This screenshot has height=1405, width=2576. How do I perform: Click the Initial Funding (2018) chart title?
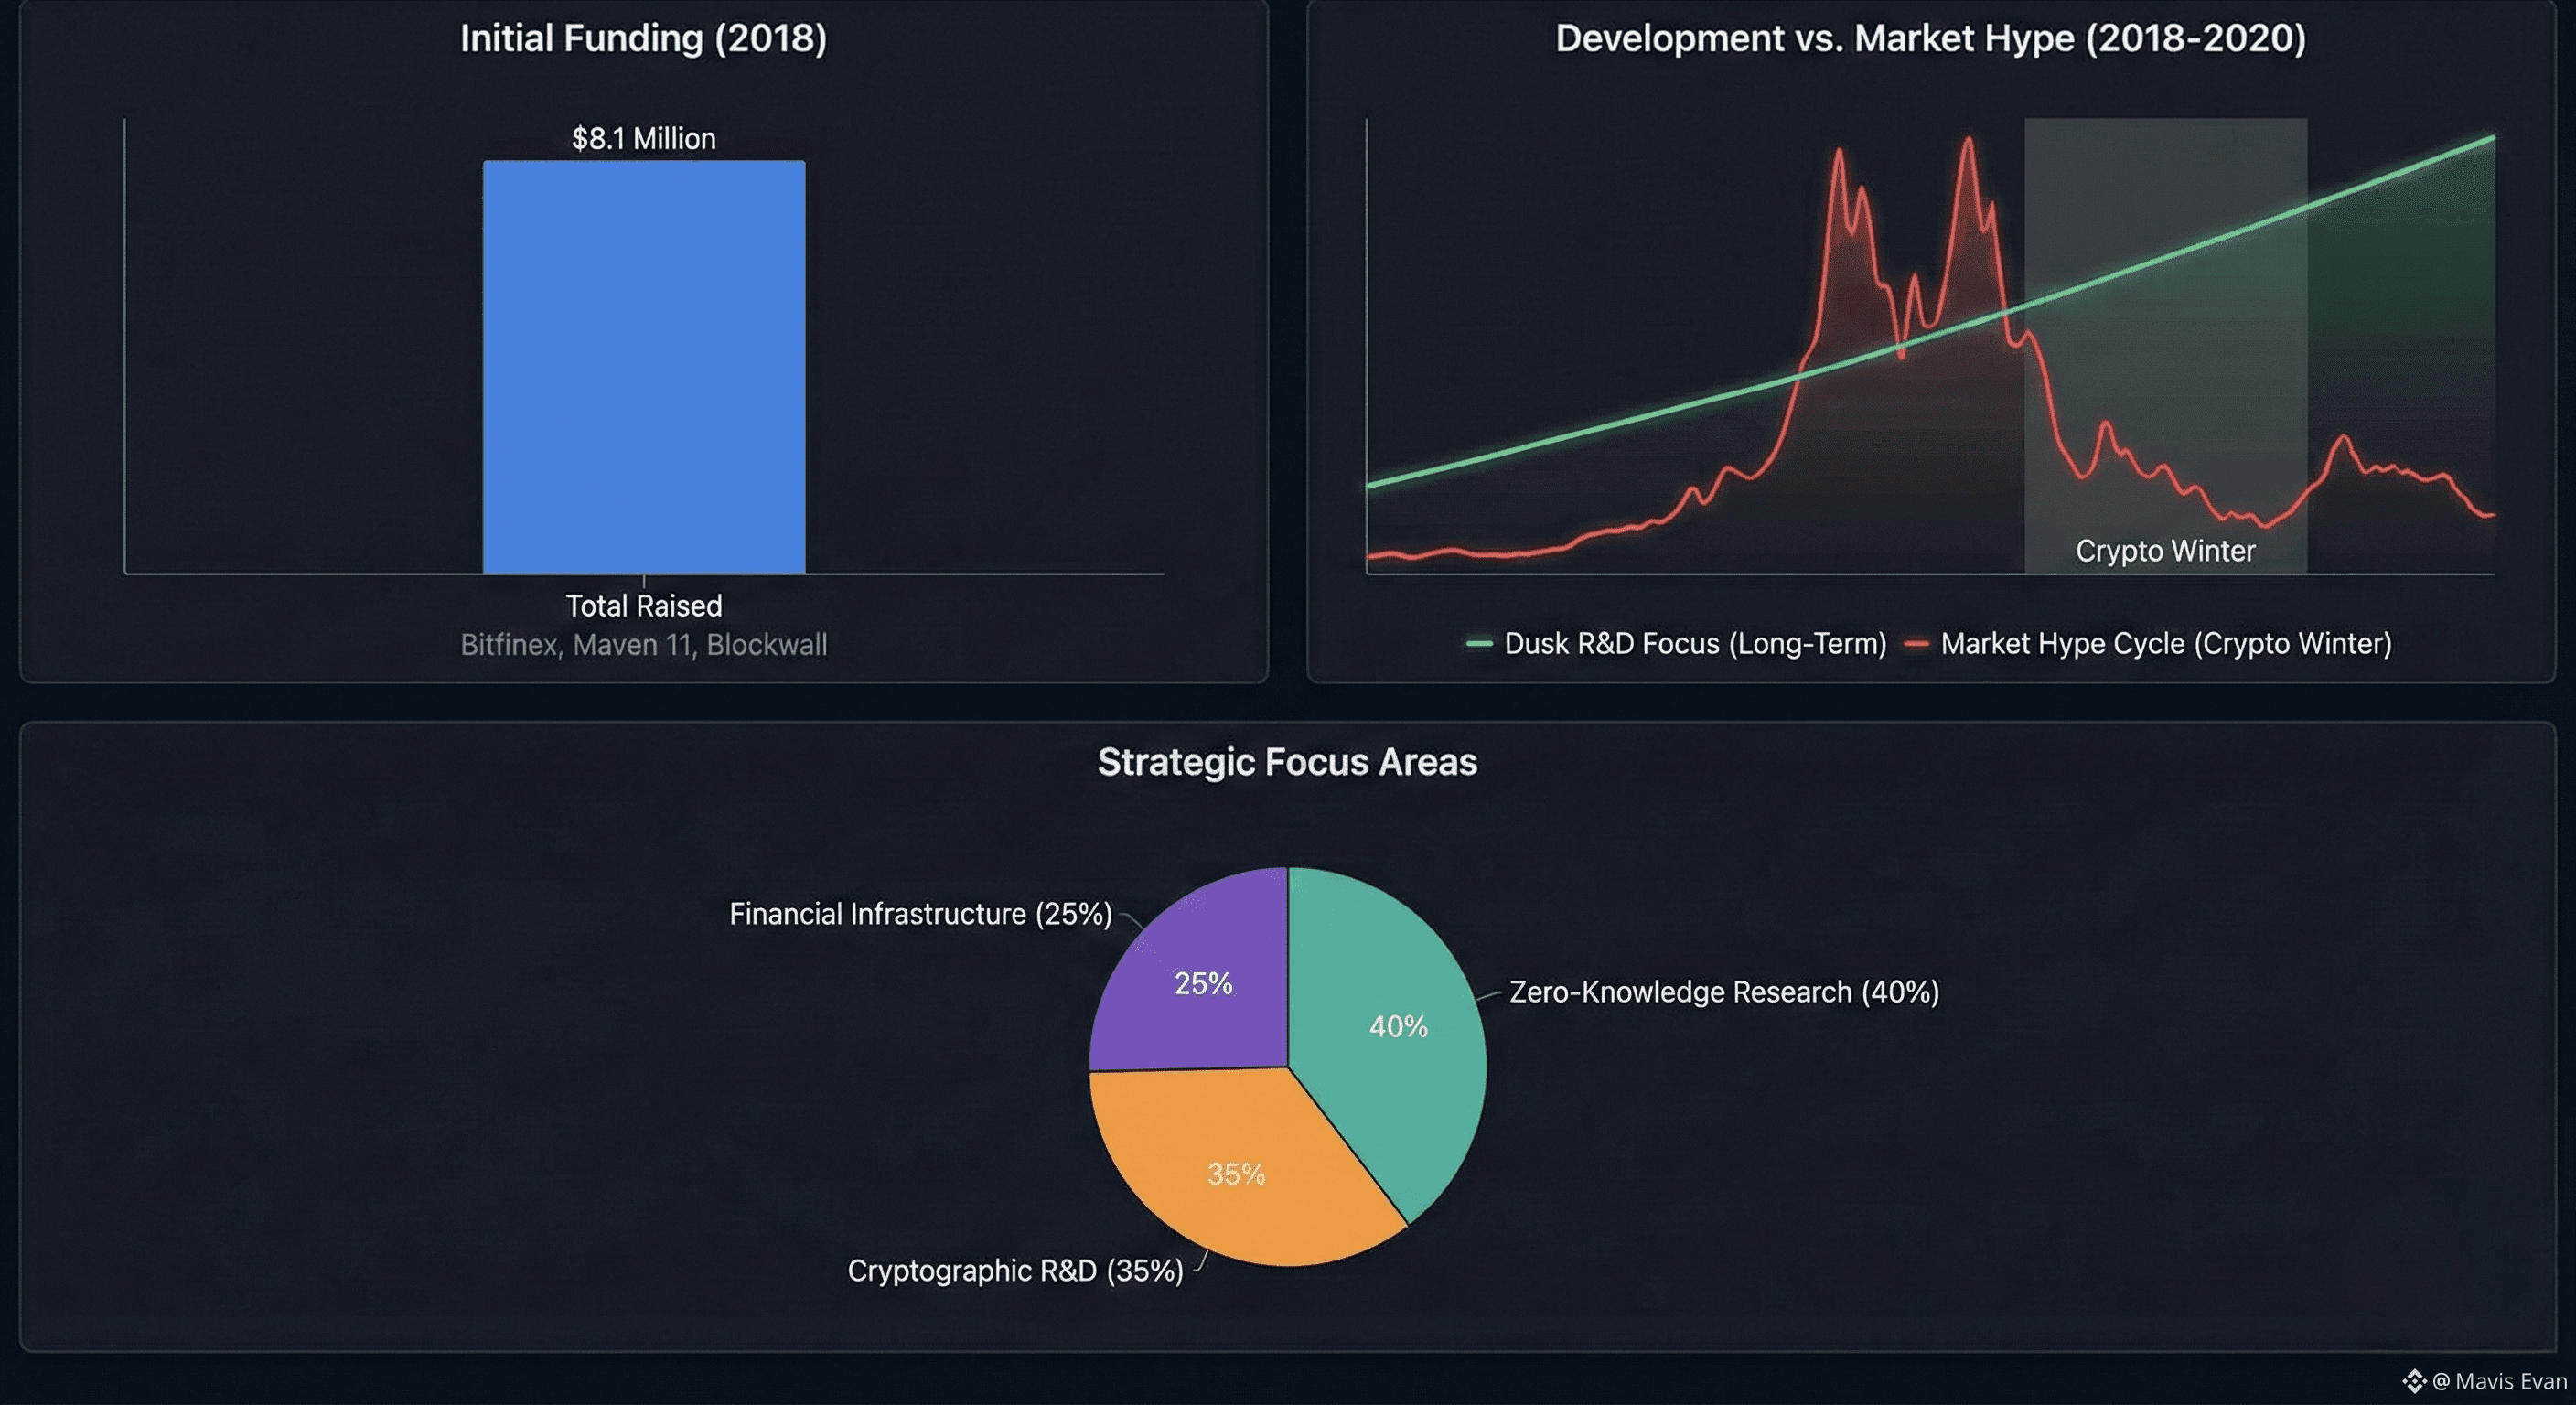pos(643,38)
